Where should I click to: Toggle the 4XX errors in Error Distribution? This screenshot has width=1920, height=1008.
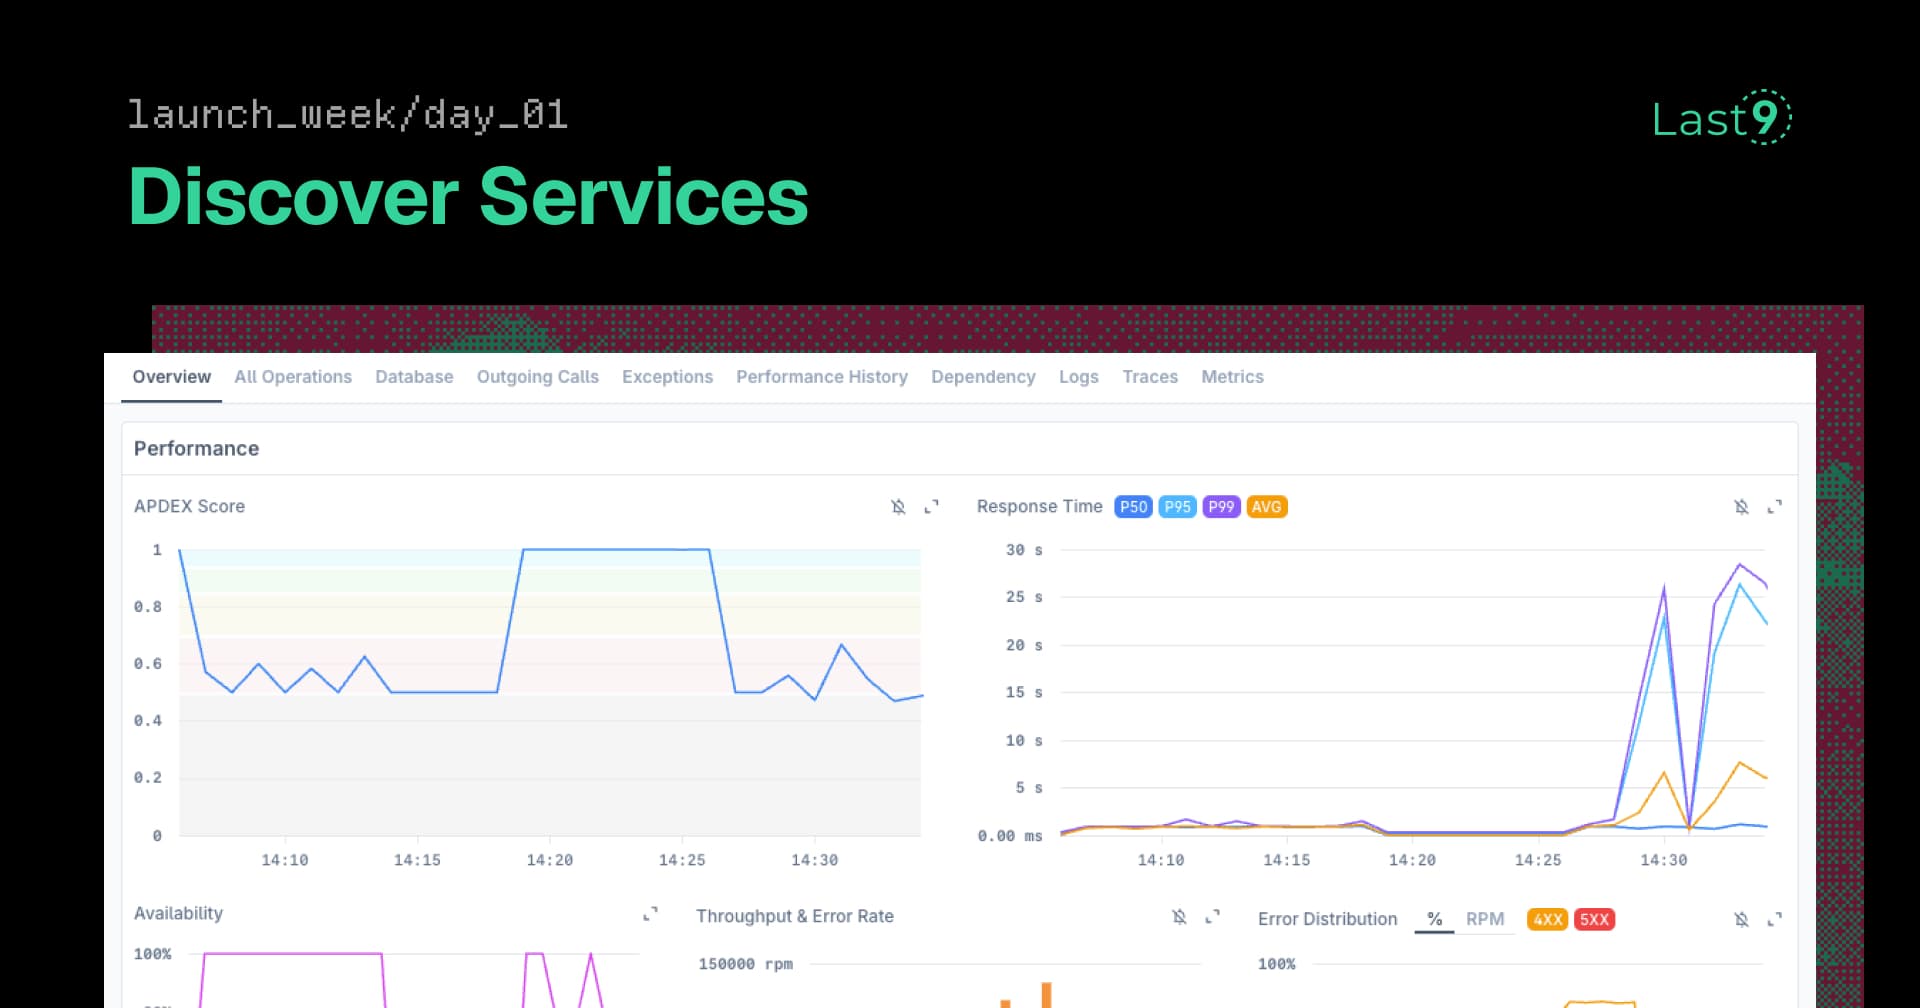point(1547,919)
